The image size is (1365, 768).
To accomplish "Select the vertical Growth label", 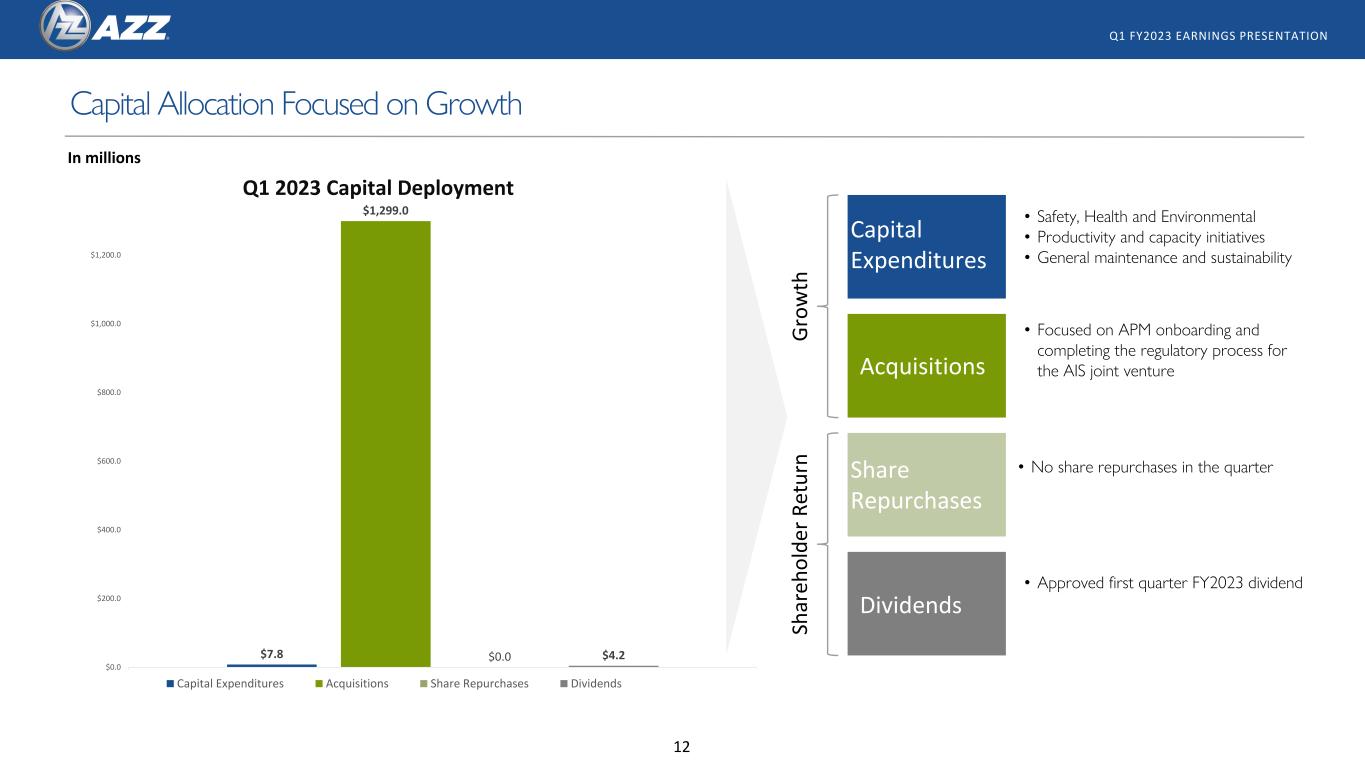I will pos(802,305).
